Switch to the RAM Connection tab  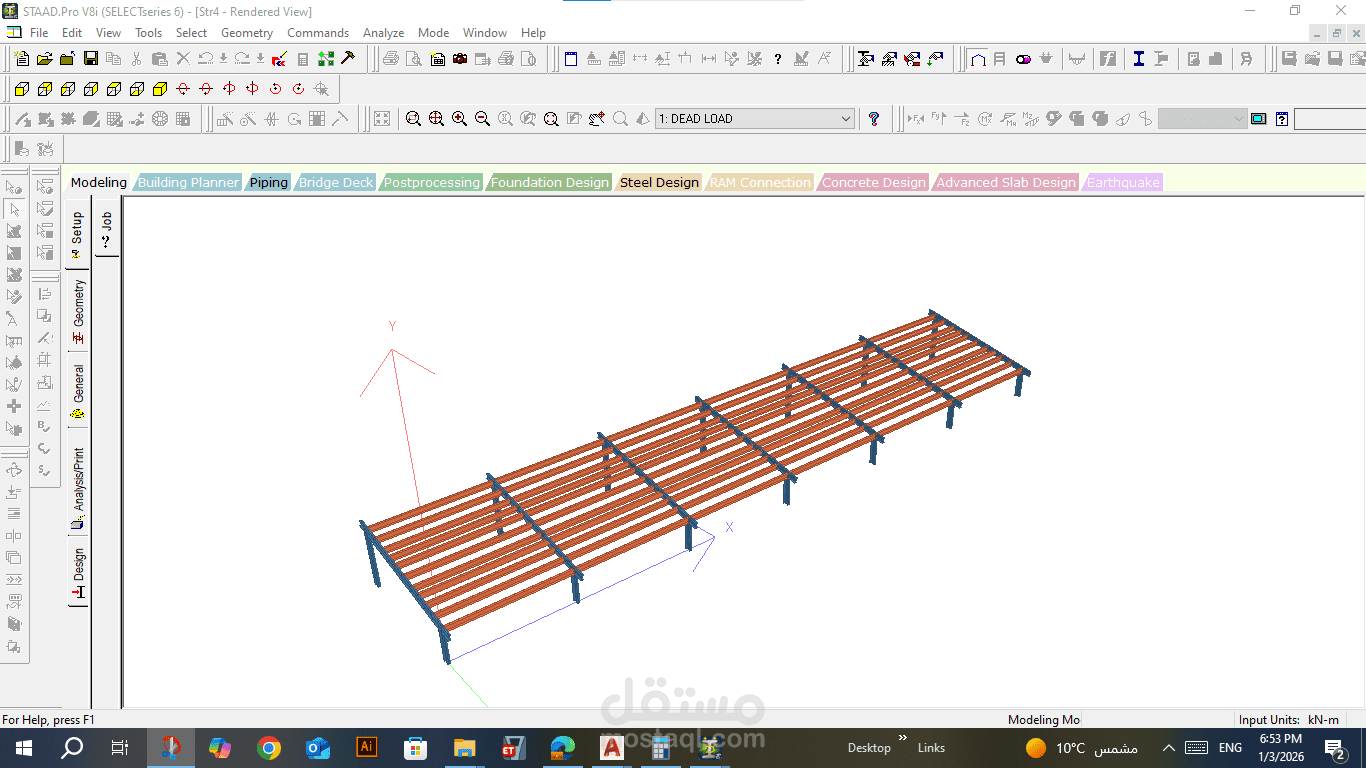pyautogui.click(x=760, y=182)
